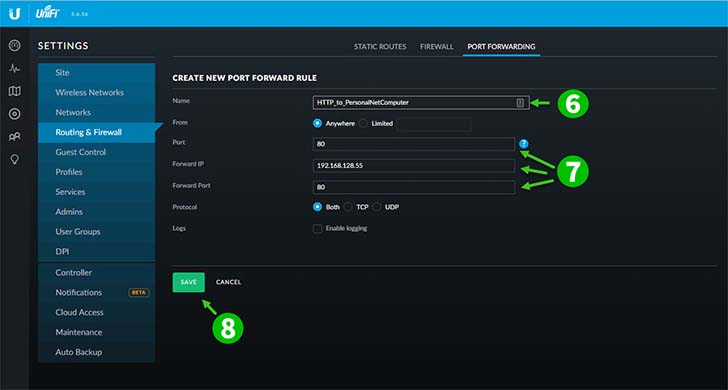Screen dimensions: 728x390
Task: Open the Statistics pulse icon
Action: (x=15, y=69)
